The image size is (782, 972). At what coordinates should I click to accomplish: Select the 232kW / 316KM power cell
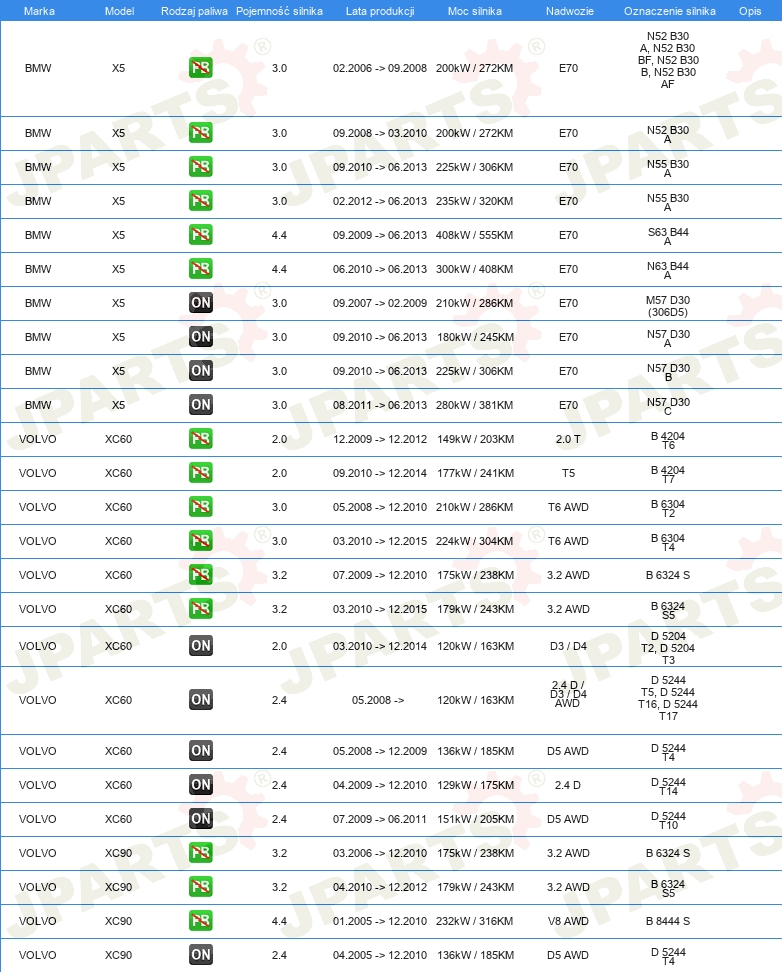click(474, 921)
